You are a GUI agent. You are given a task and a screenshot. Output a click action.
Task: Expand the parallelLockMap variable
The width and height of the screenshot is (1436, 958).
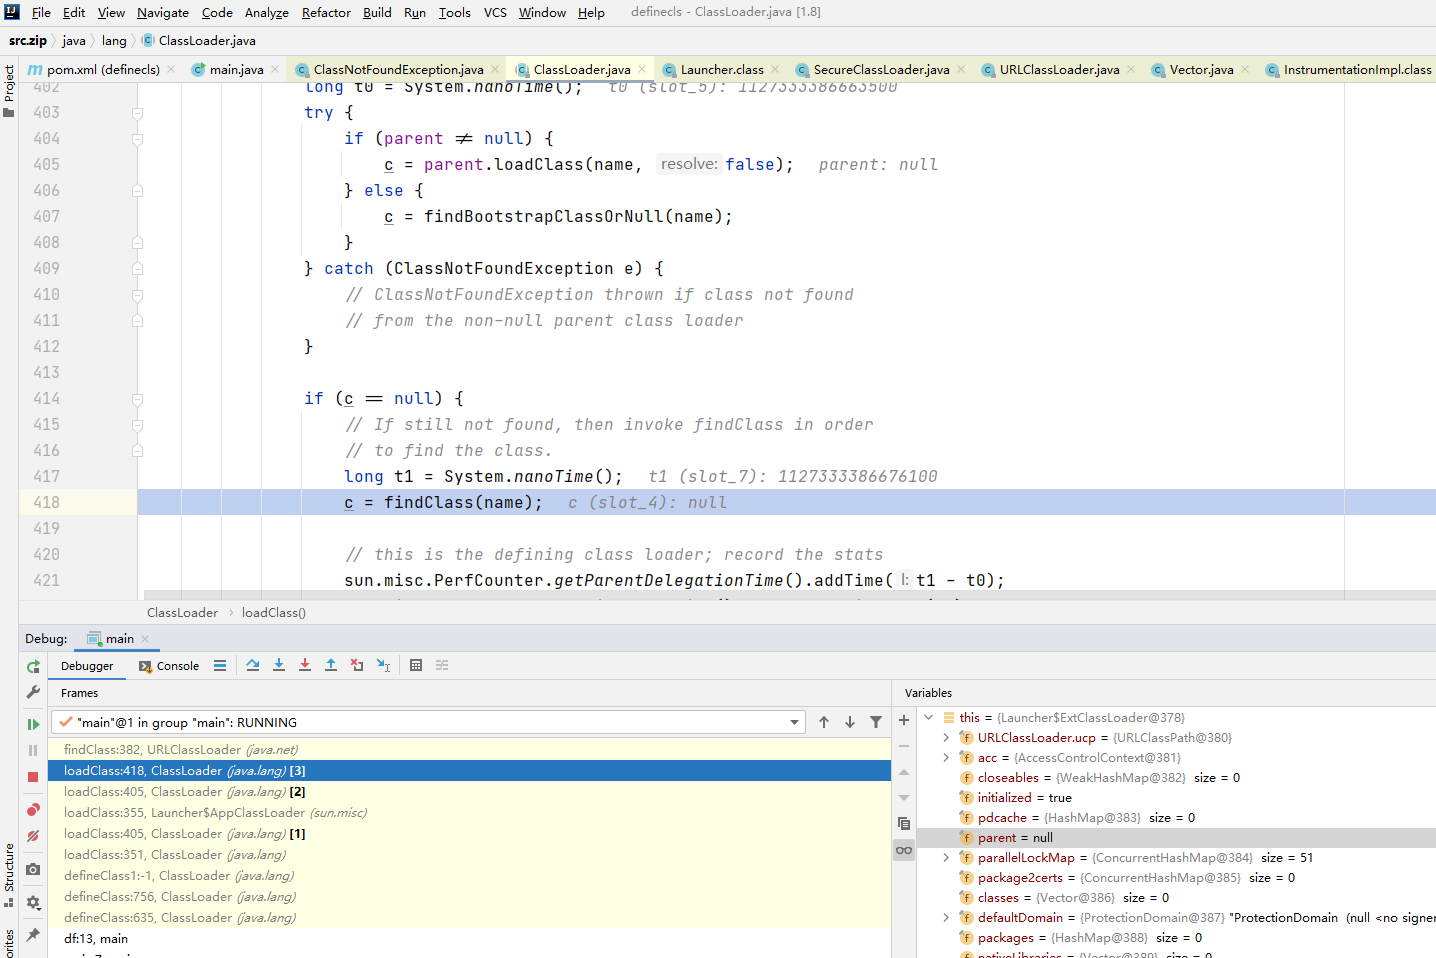tap(946, 857)
